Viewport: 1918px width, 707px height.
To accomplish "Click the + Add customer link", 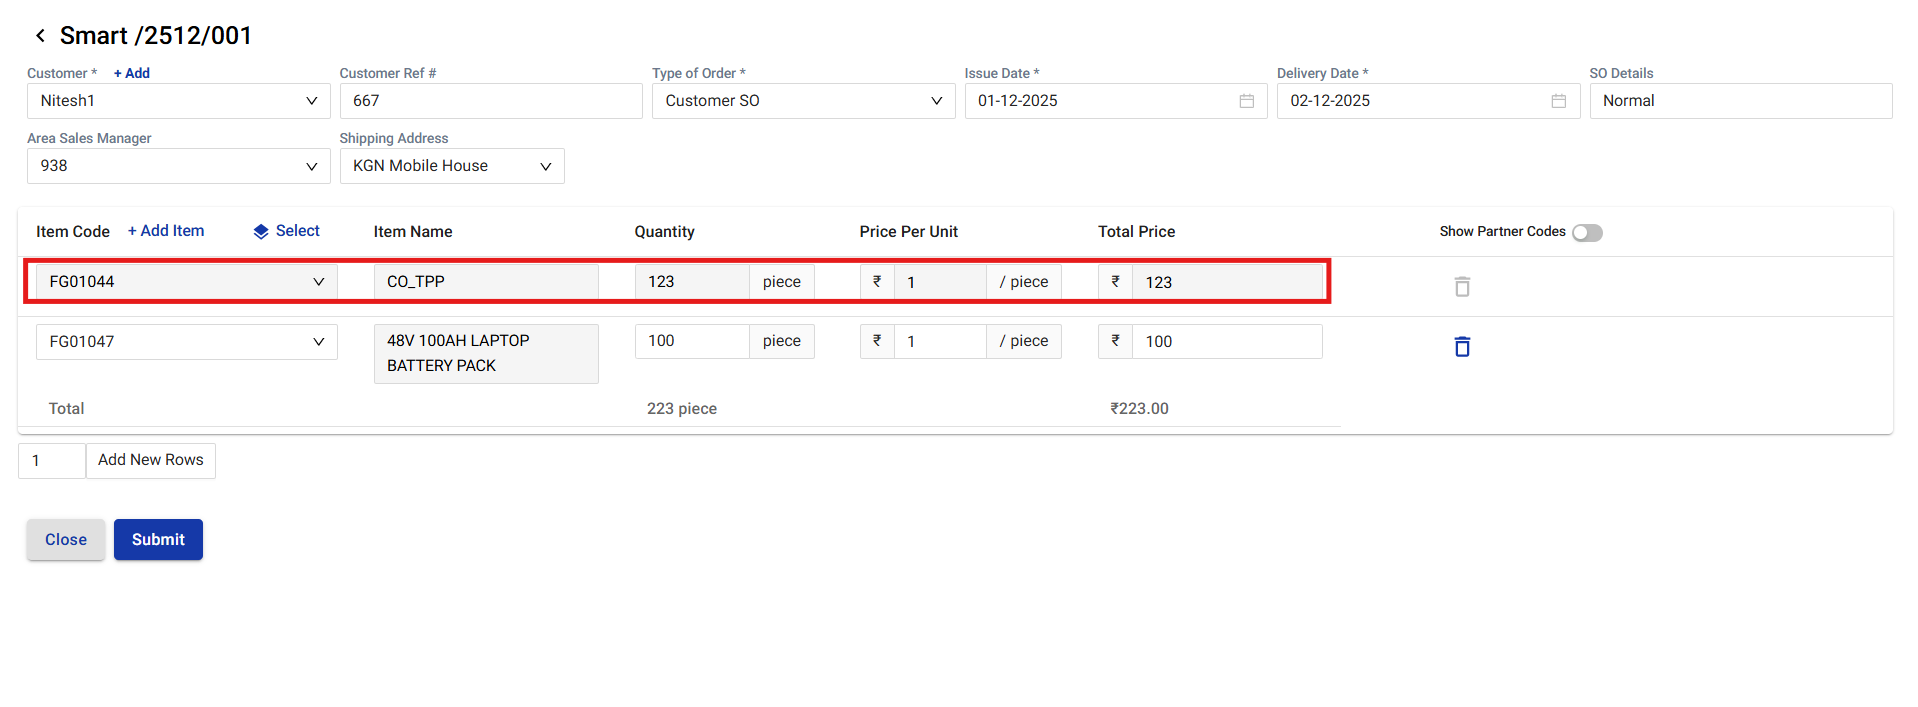I will (x=131, y=73).
